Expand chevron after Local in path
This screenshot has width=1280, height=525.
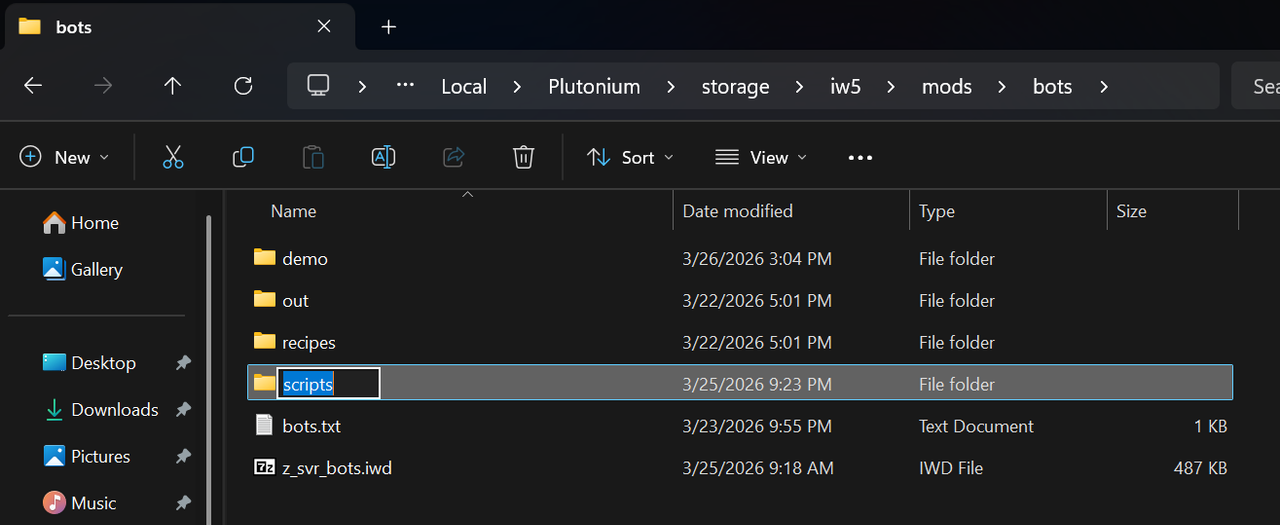coord(517,87)
